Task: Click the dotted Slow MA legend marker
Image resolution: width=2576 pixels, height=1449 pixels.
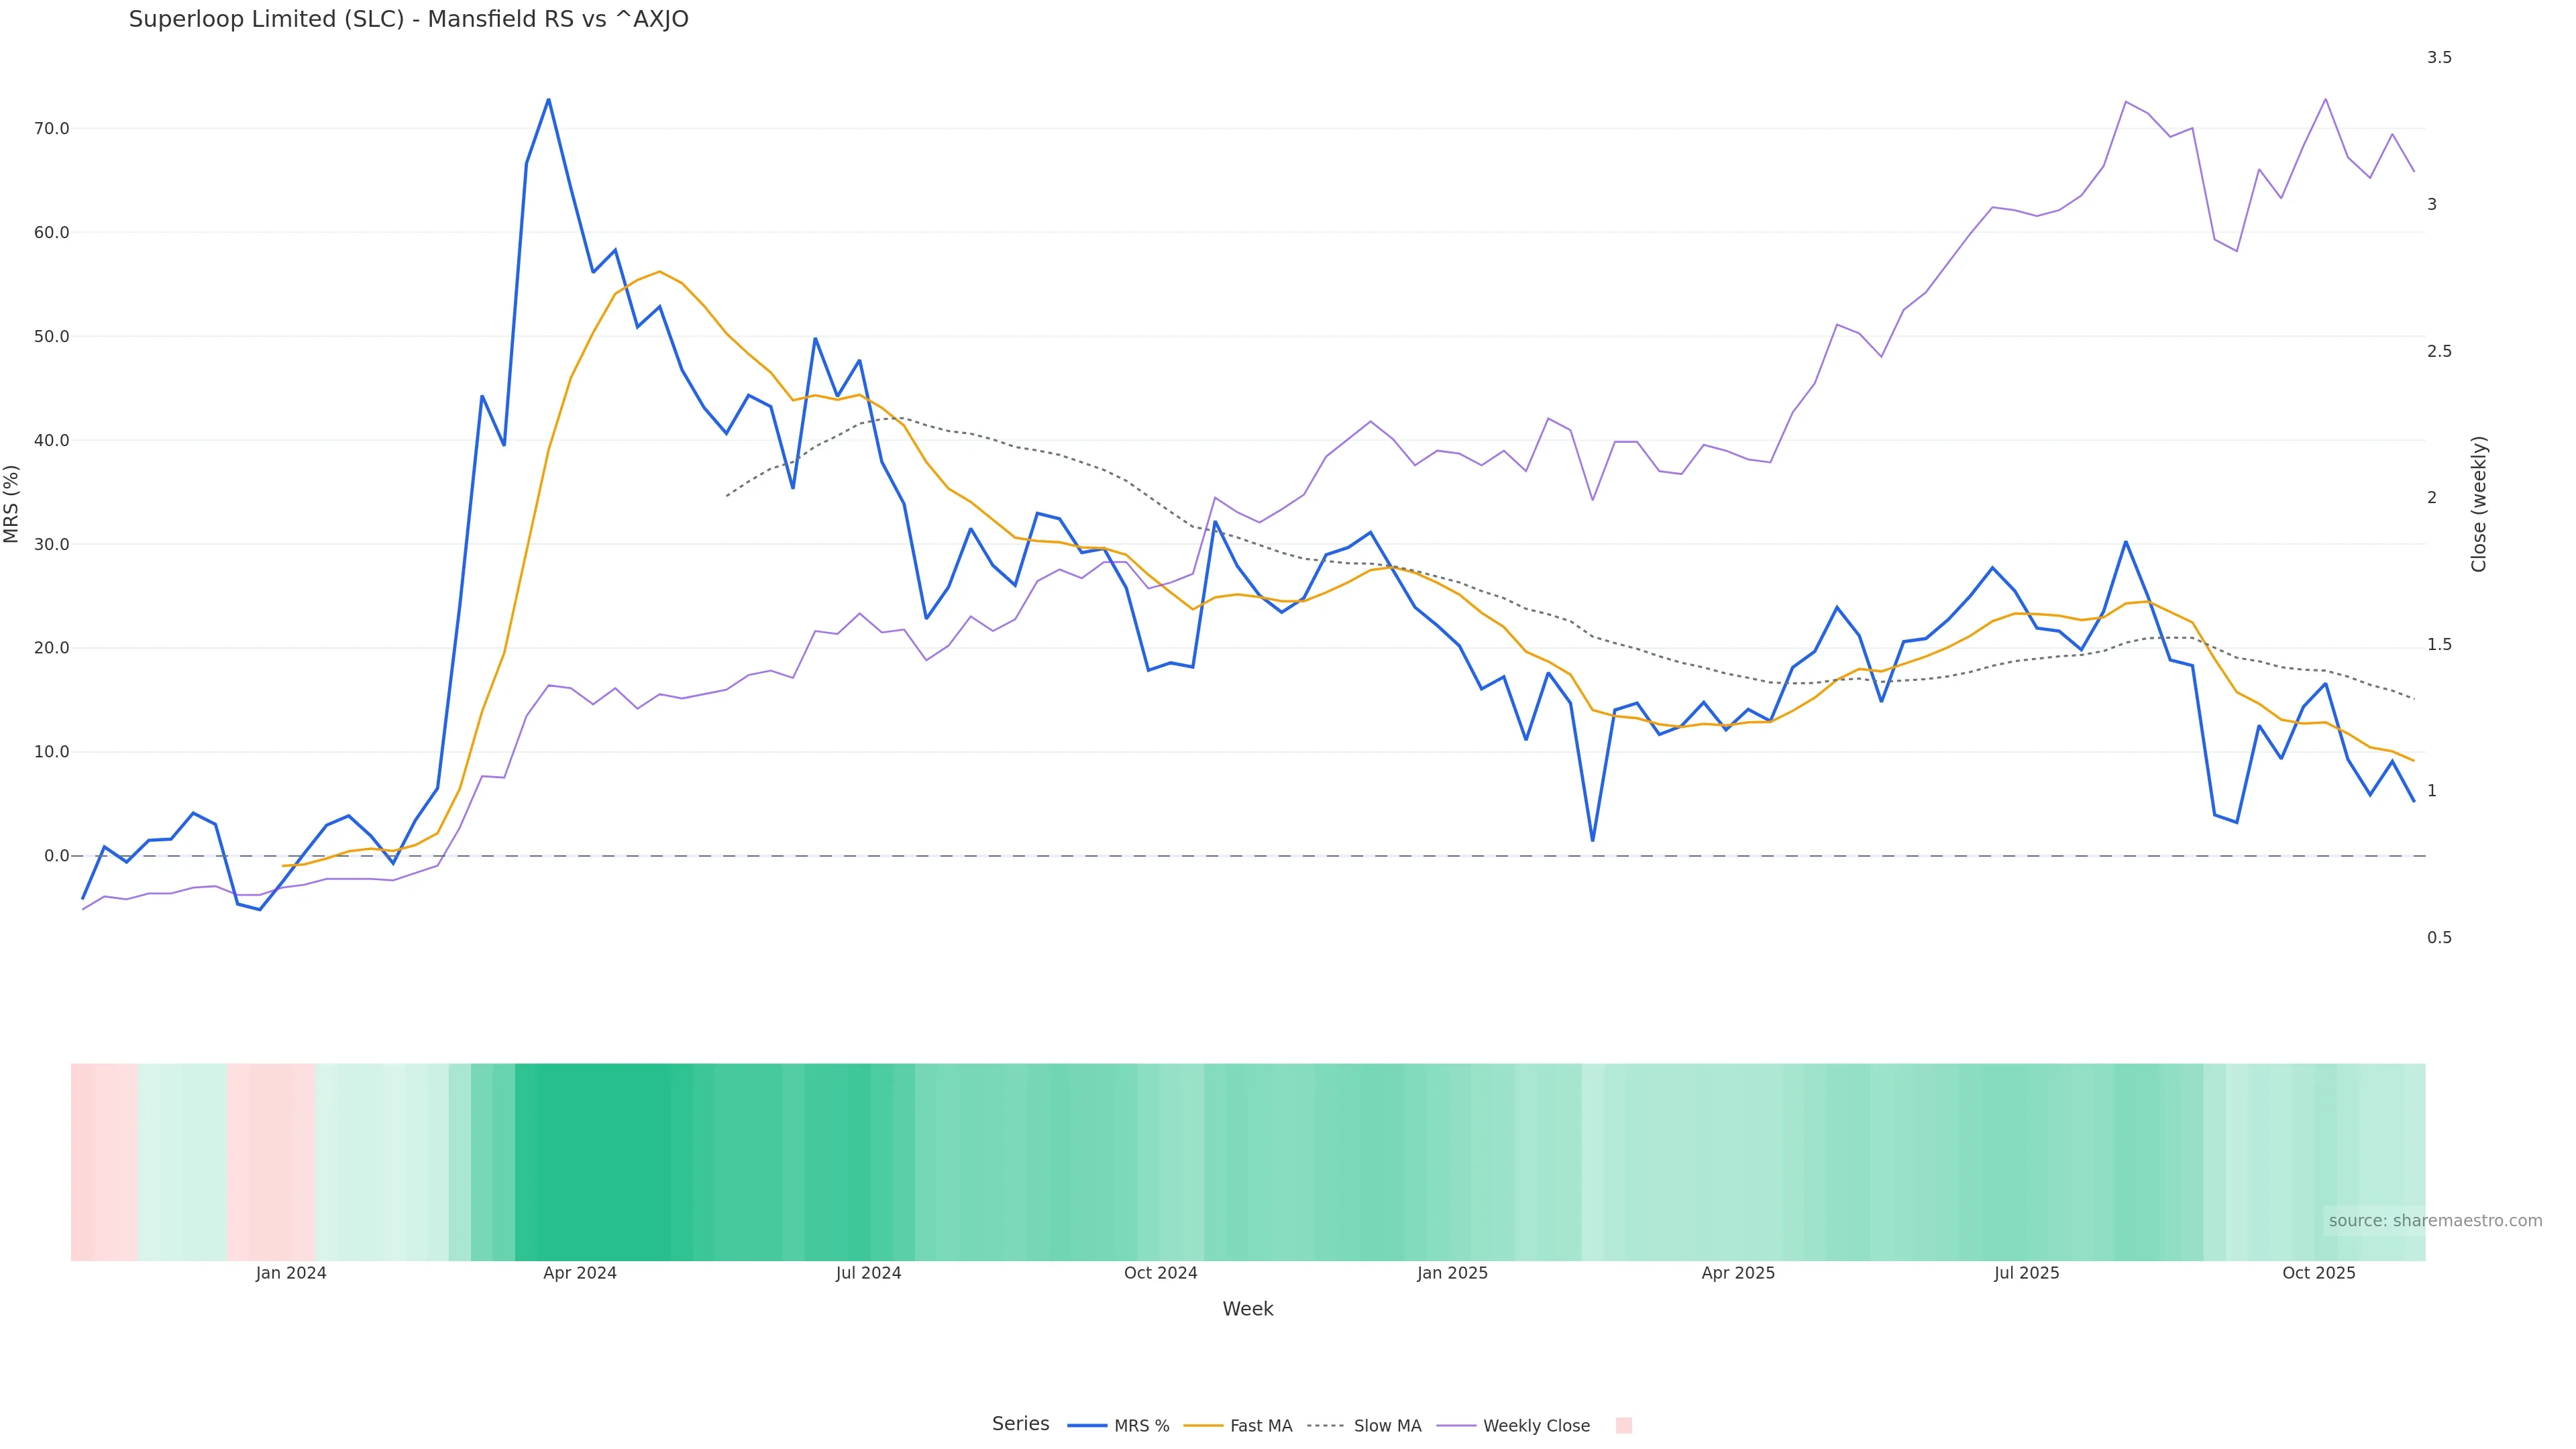Action: point(1326,1426)
